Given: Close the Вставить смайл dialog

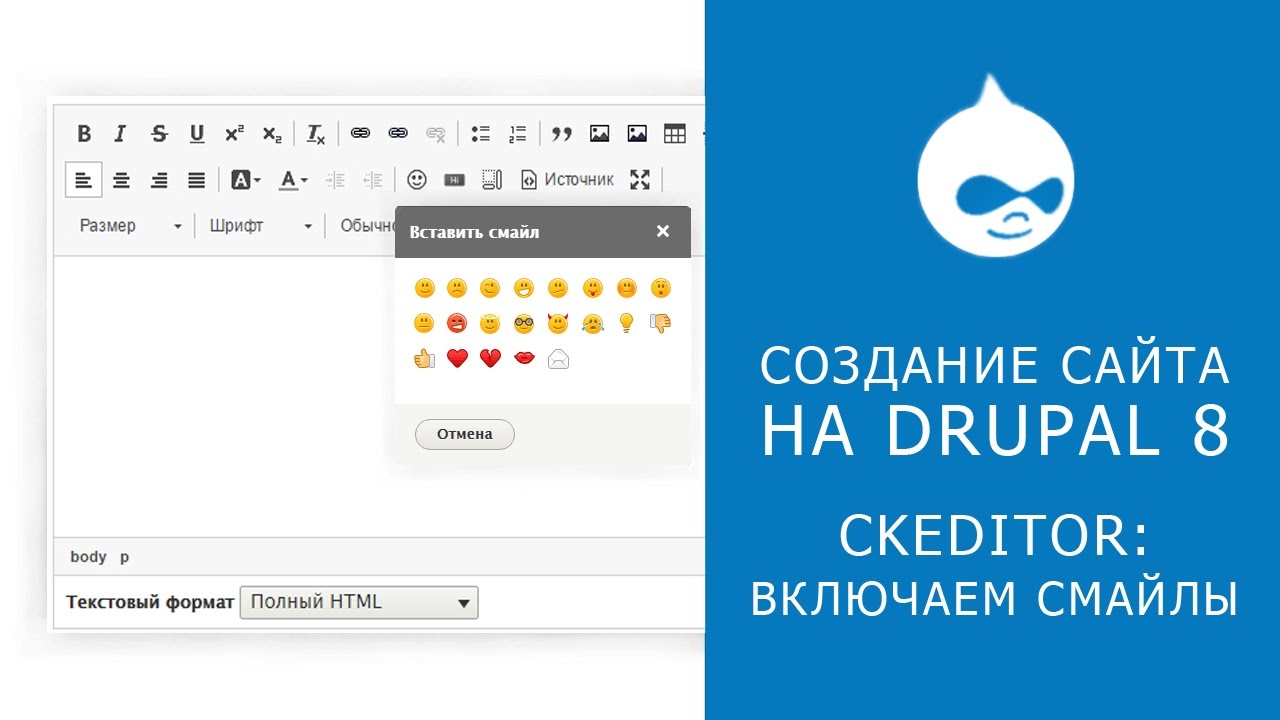Looking at the screenshot, I should (x=662, y=231).
